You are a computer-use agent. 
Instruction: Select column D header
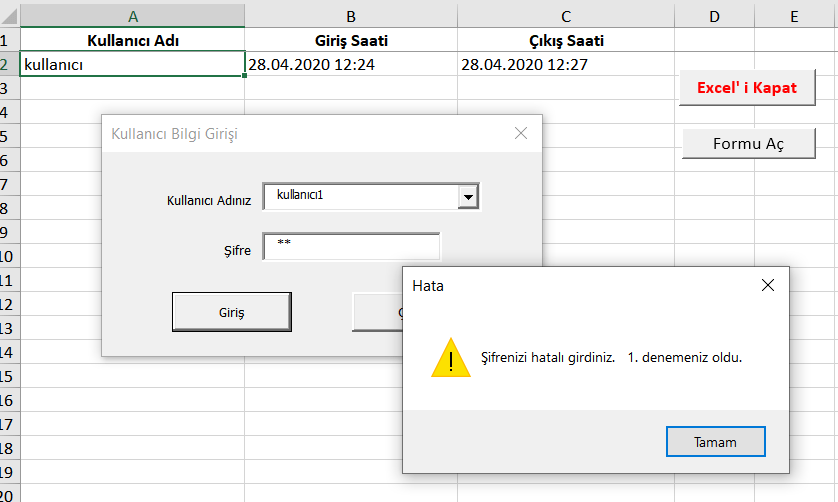coord(714,16)
